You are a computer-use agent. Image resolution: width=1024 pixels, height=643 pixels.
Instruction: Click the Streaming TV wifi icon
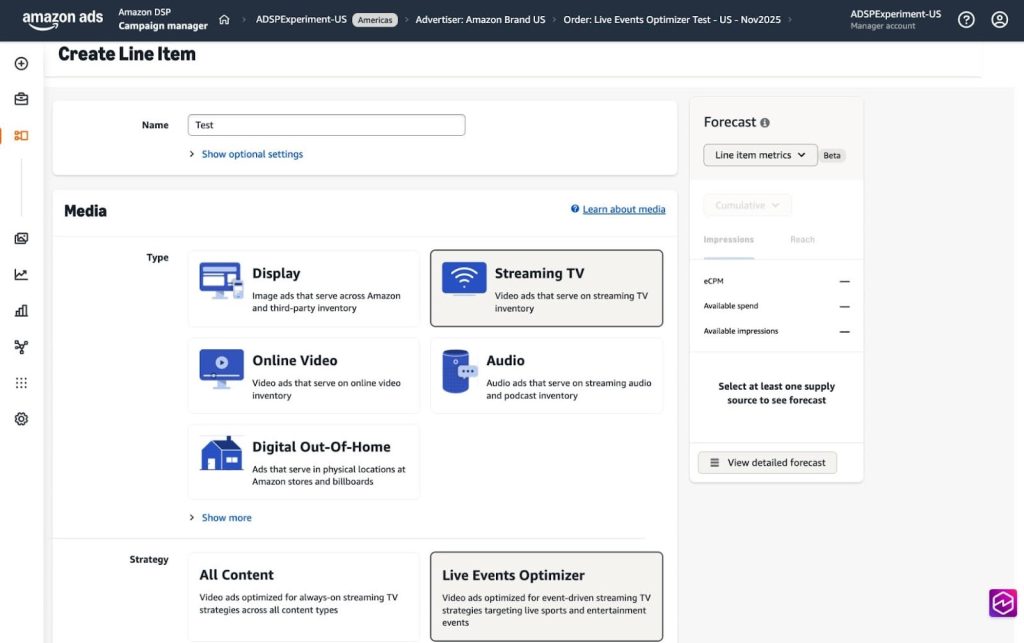point(464,279)
